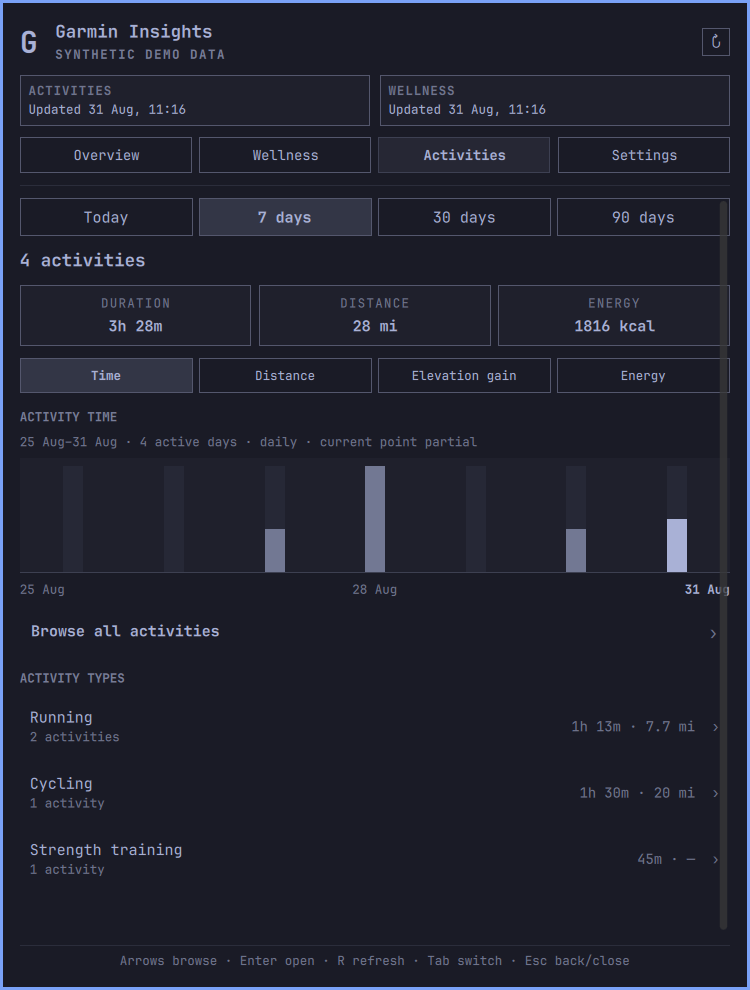Click the Browse all activities chevron

pos(713,633)
